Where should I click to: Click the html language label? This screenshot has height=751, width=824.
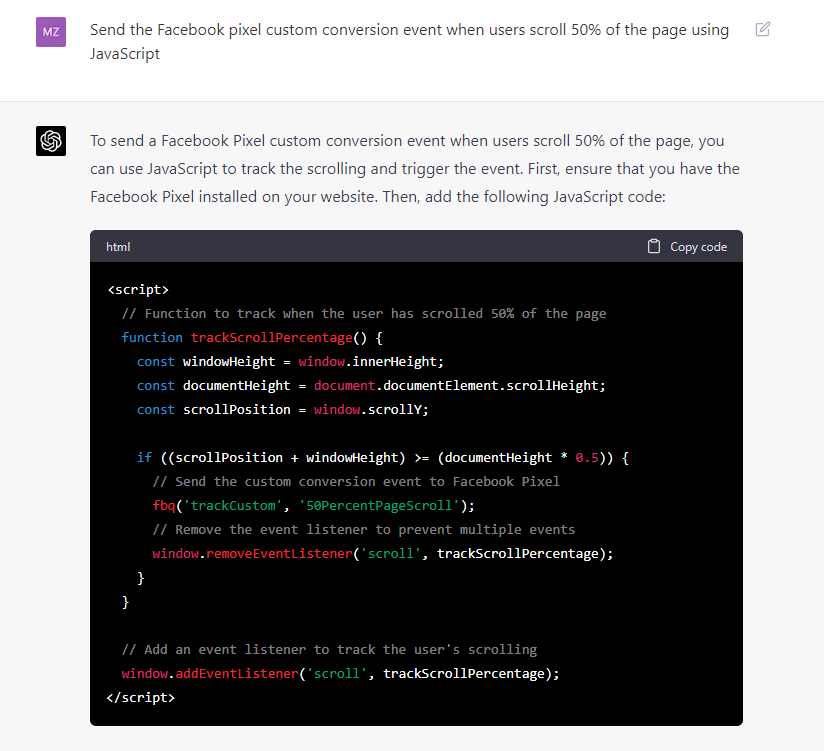118,247
